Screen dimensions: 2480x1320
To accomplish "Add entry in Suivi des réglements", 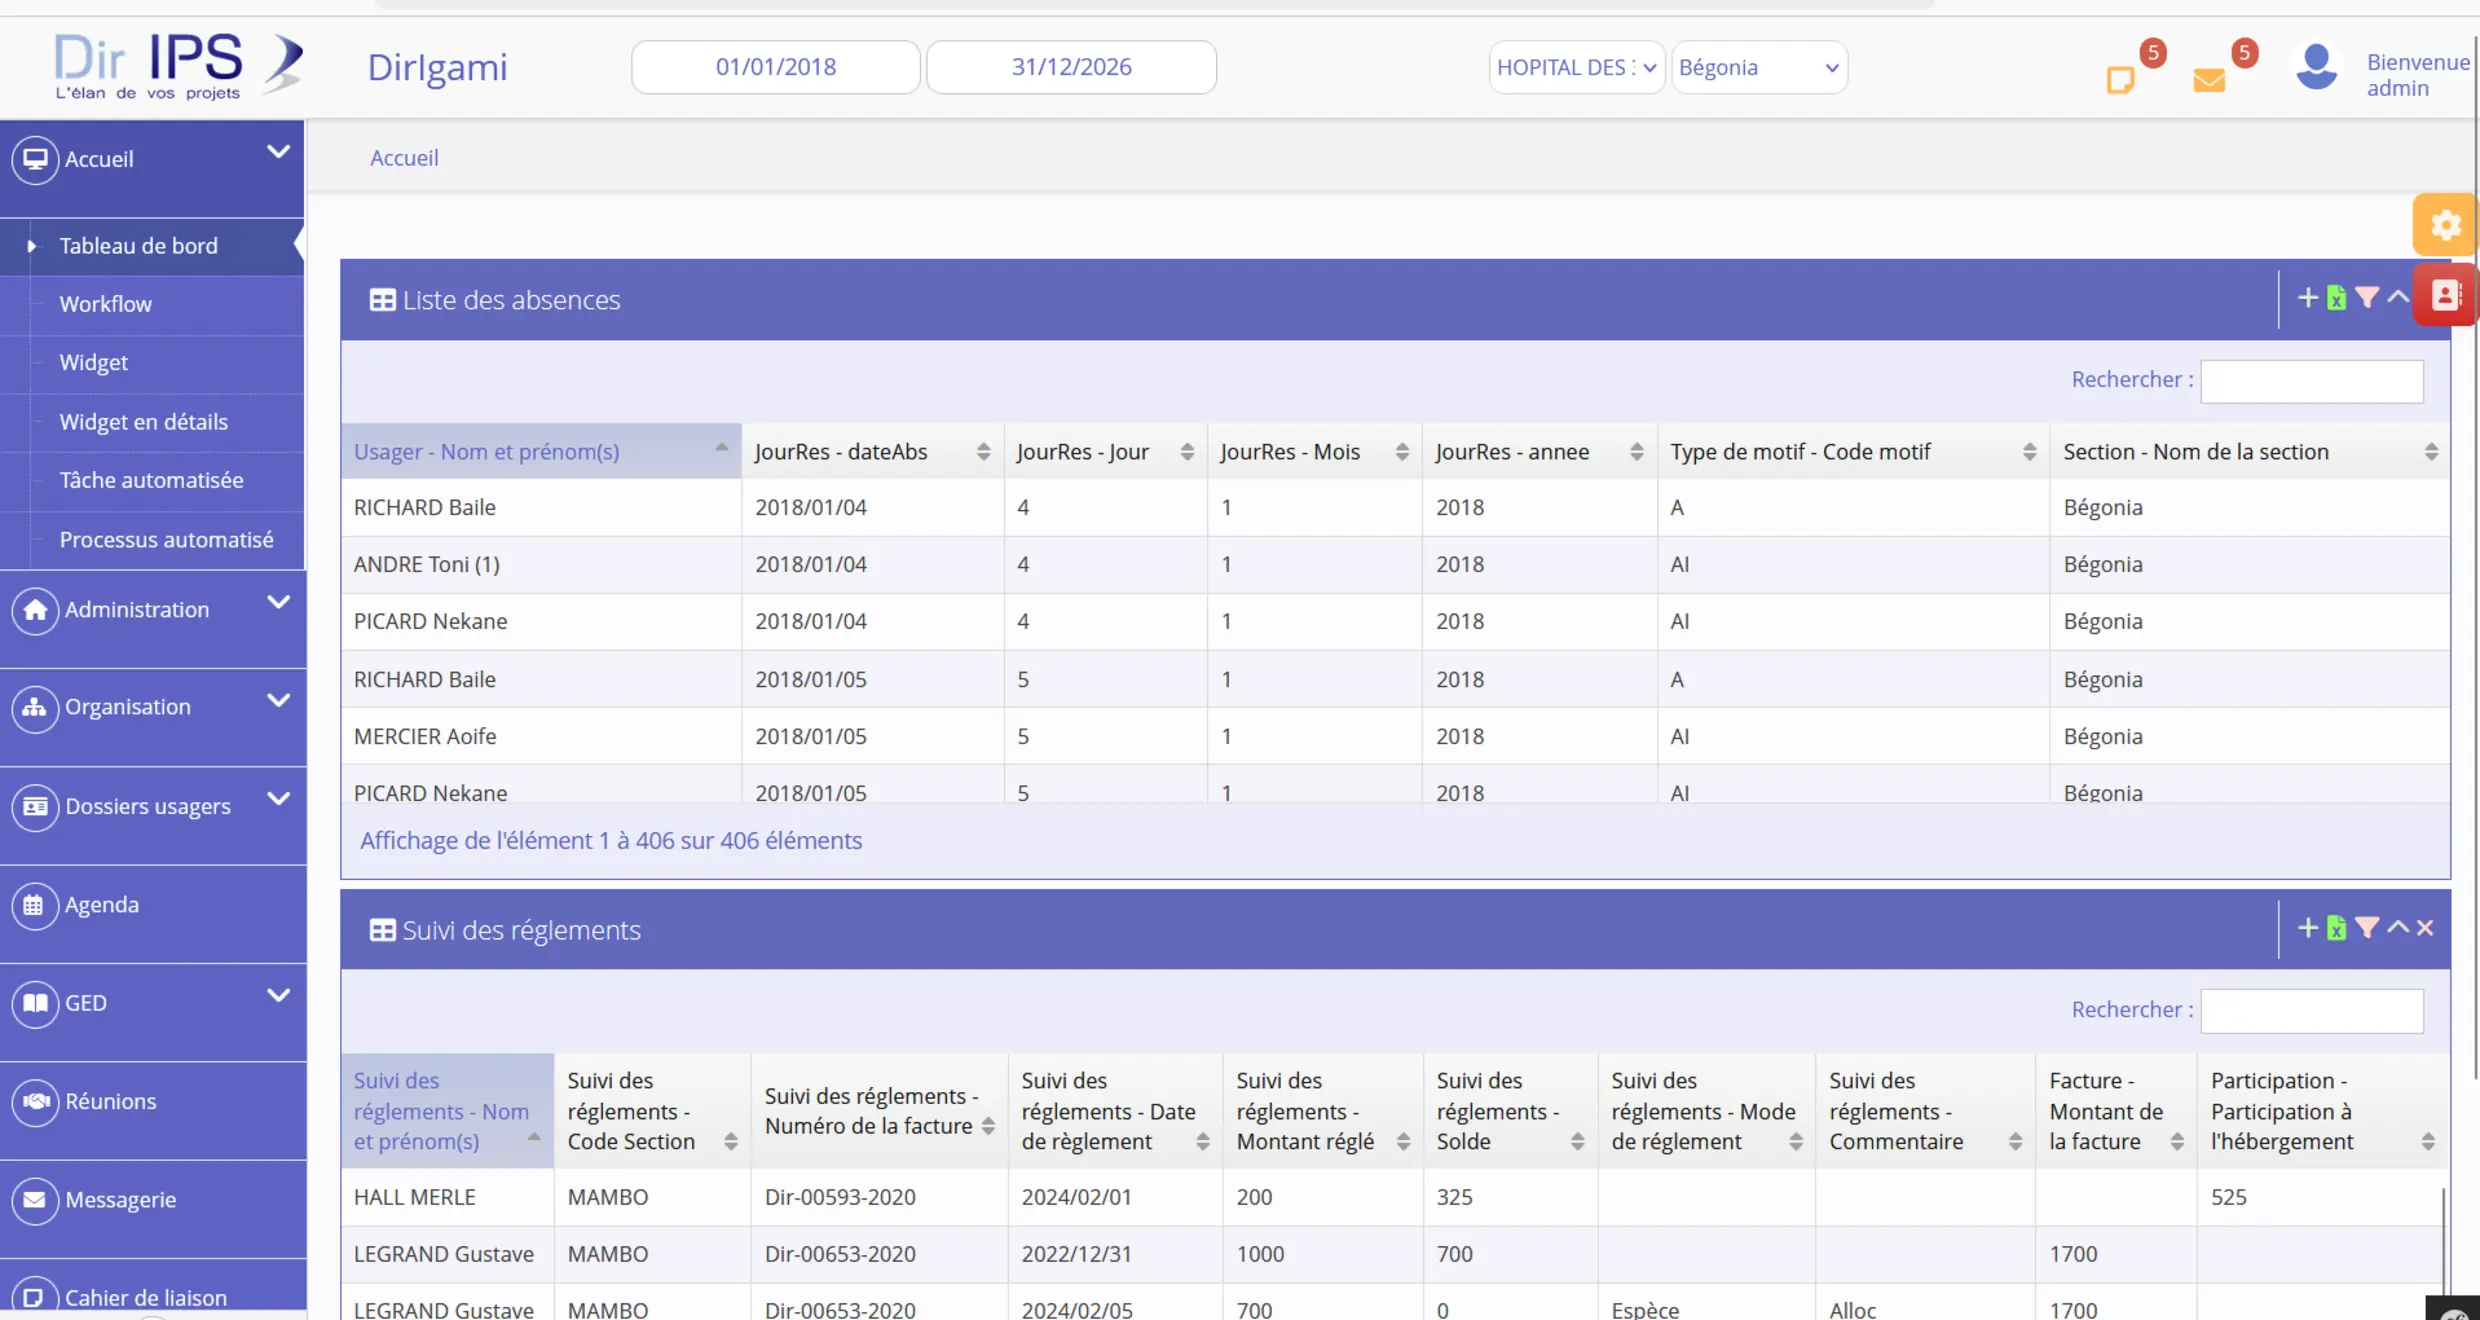I will (2307, 928).
